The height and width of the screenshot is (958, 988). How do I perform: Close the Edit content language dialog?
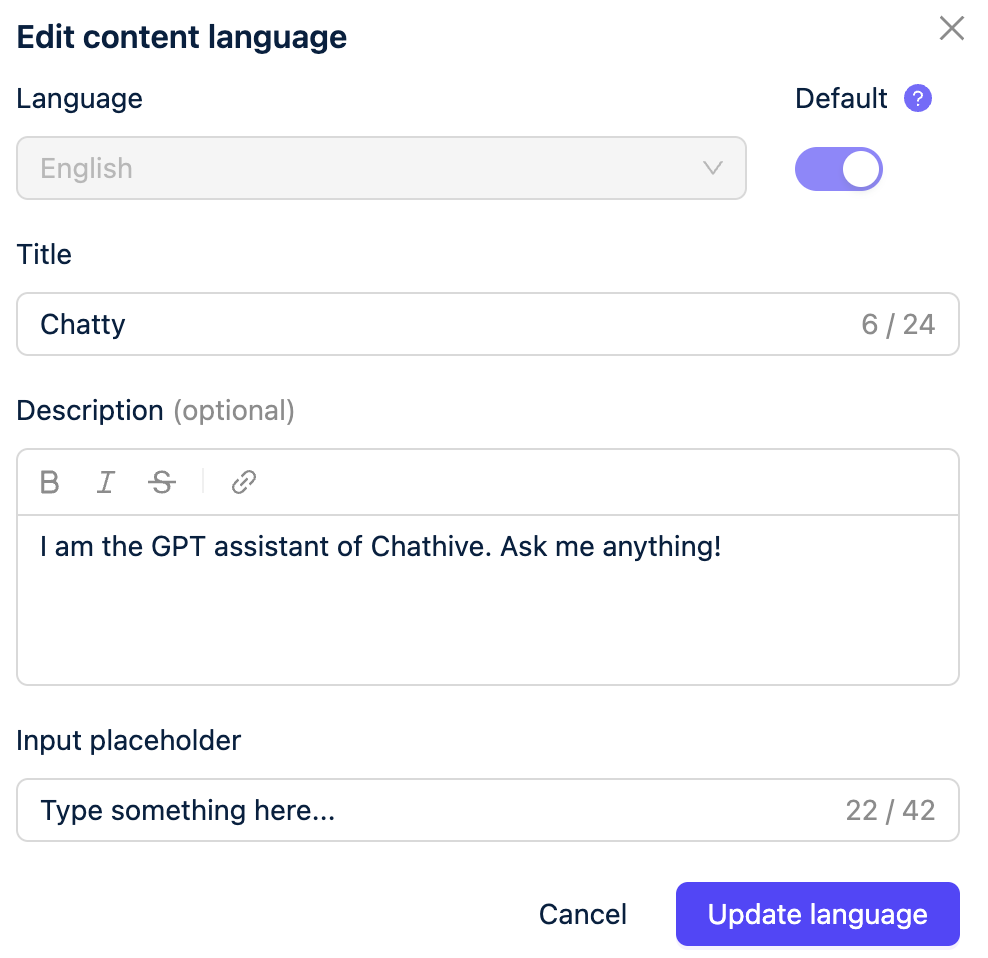click(951, 29)
